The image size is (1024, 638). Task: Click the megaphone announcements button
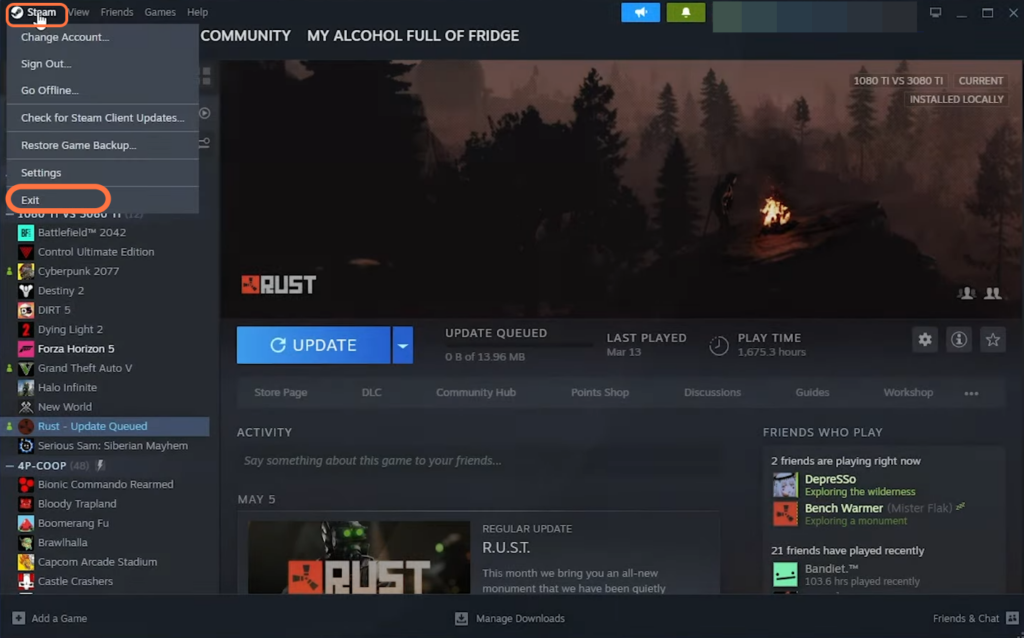[641, 12]
